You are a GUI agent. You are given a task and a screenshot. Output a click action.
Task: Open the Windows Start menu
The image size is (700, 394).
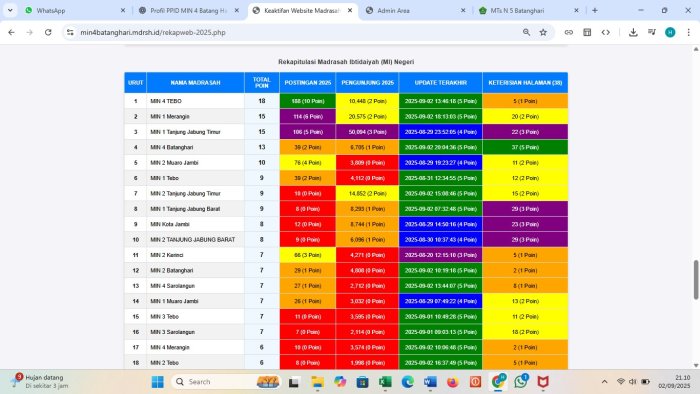158,382
